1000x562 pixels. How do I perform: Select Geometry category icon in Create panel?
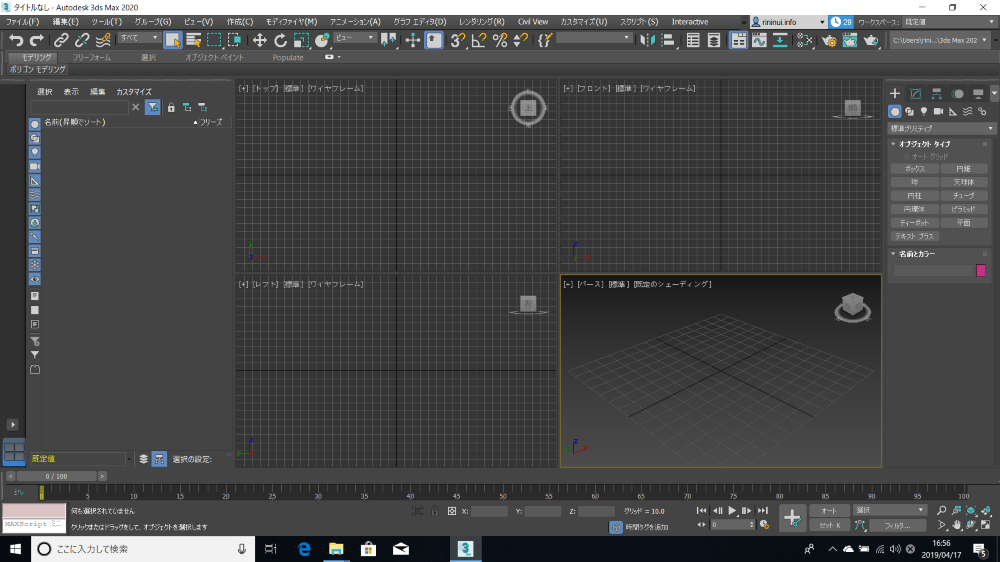point(895,112)
